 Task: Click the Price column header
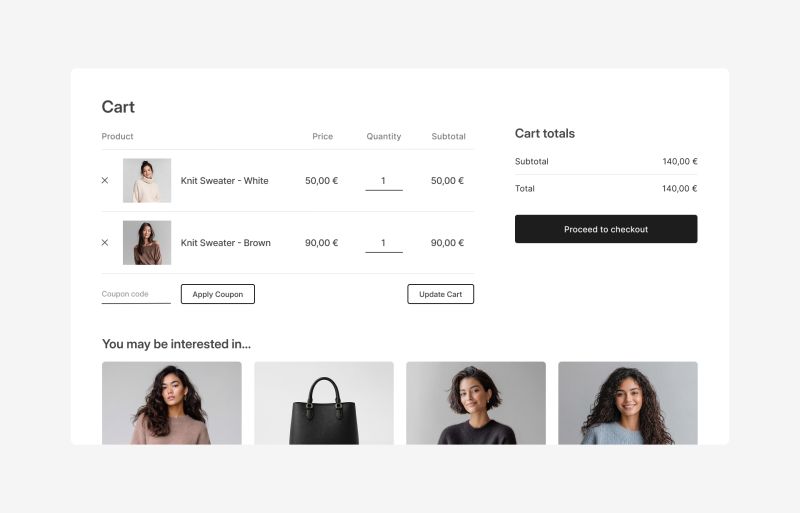coord(322,136)
